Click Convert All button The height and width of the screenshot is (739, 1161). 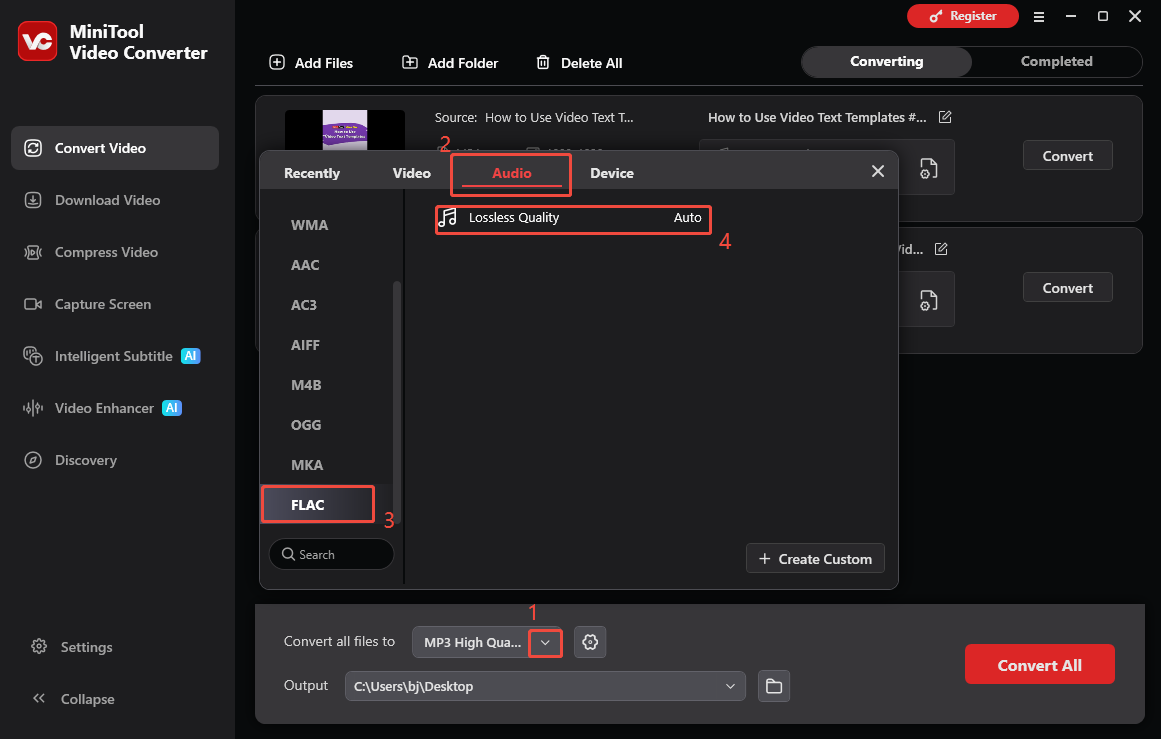pos(1039,664)
